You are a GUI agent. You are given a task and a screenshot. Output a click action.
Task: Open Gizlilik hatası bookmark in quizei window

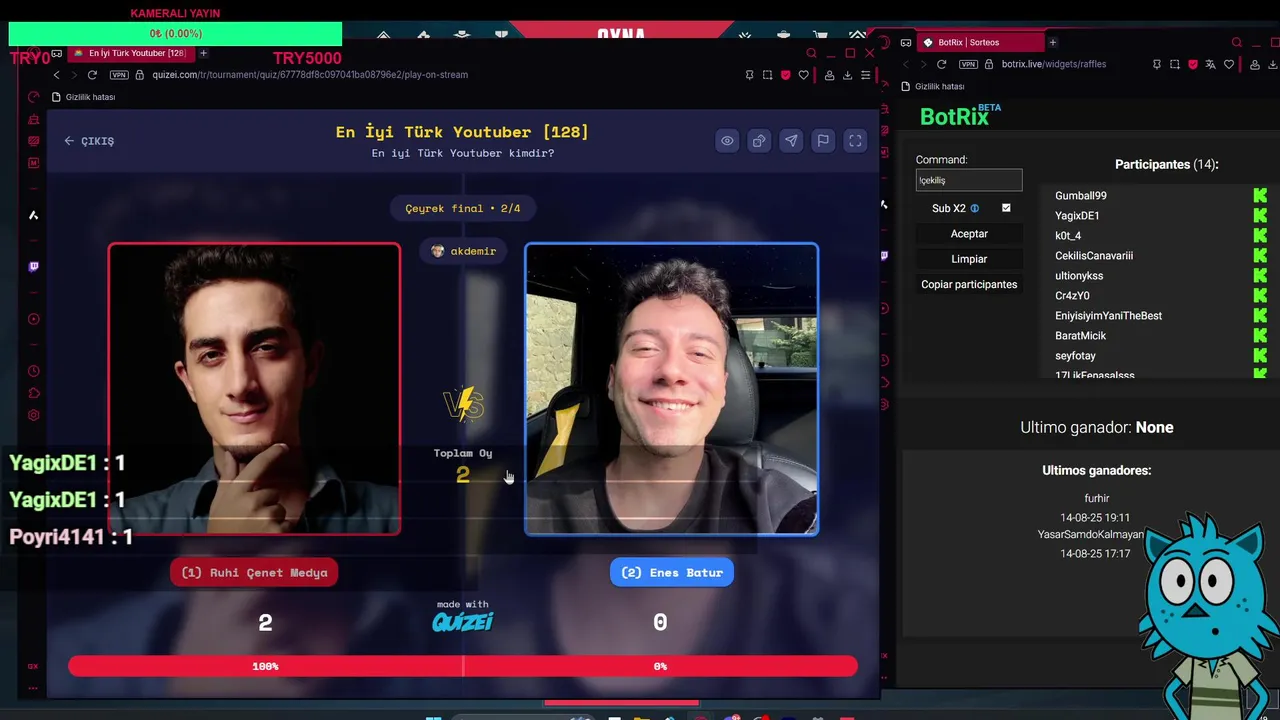coord(84,97)
